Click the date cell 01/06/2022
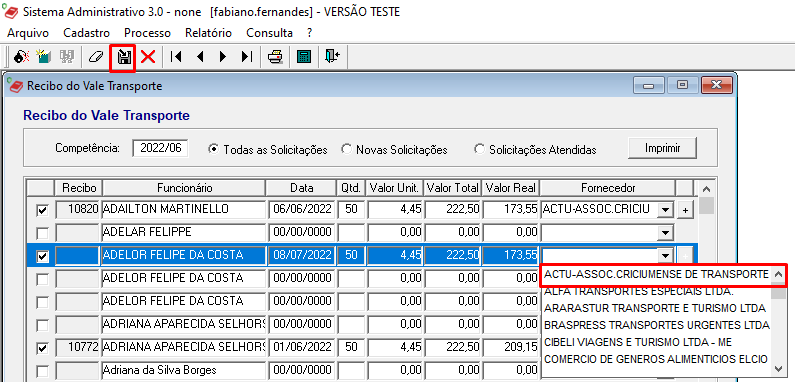Screen dimensions: 795x382 pos(302,347)
